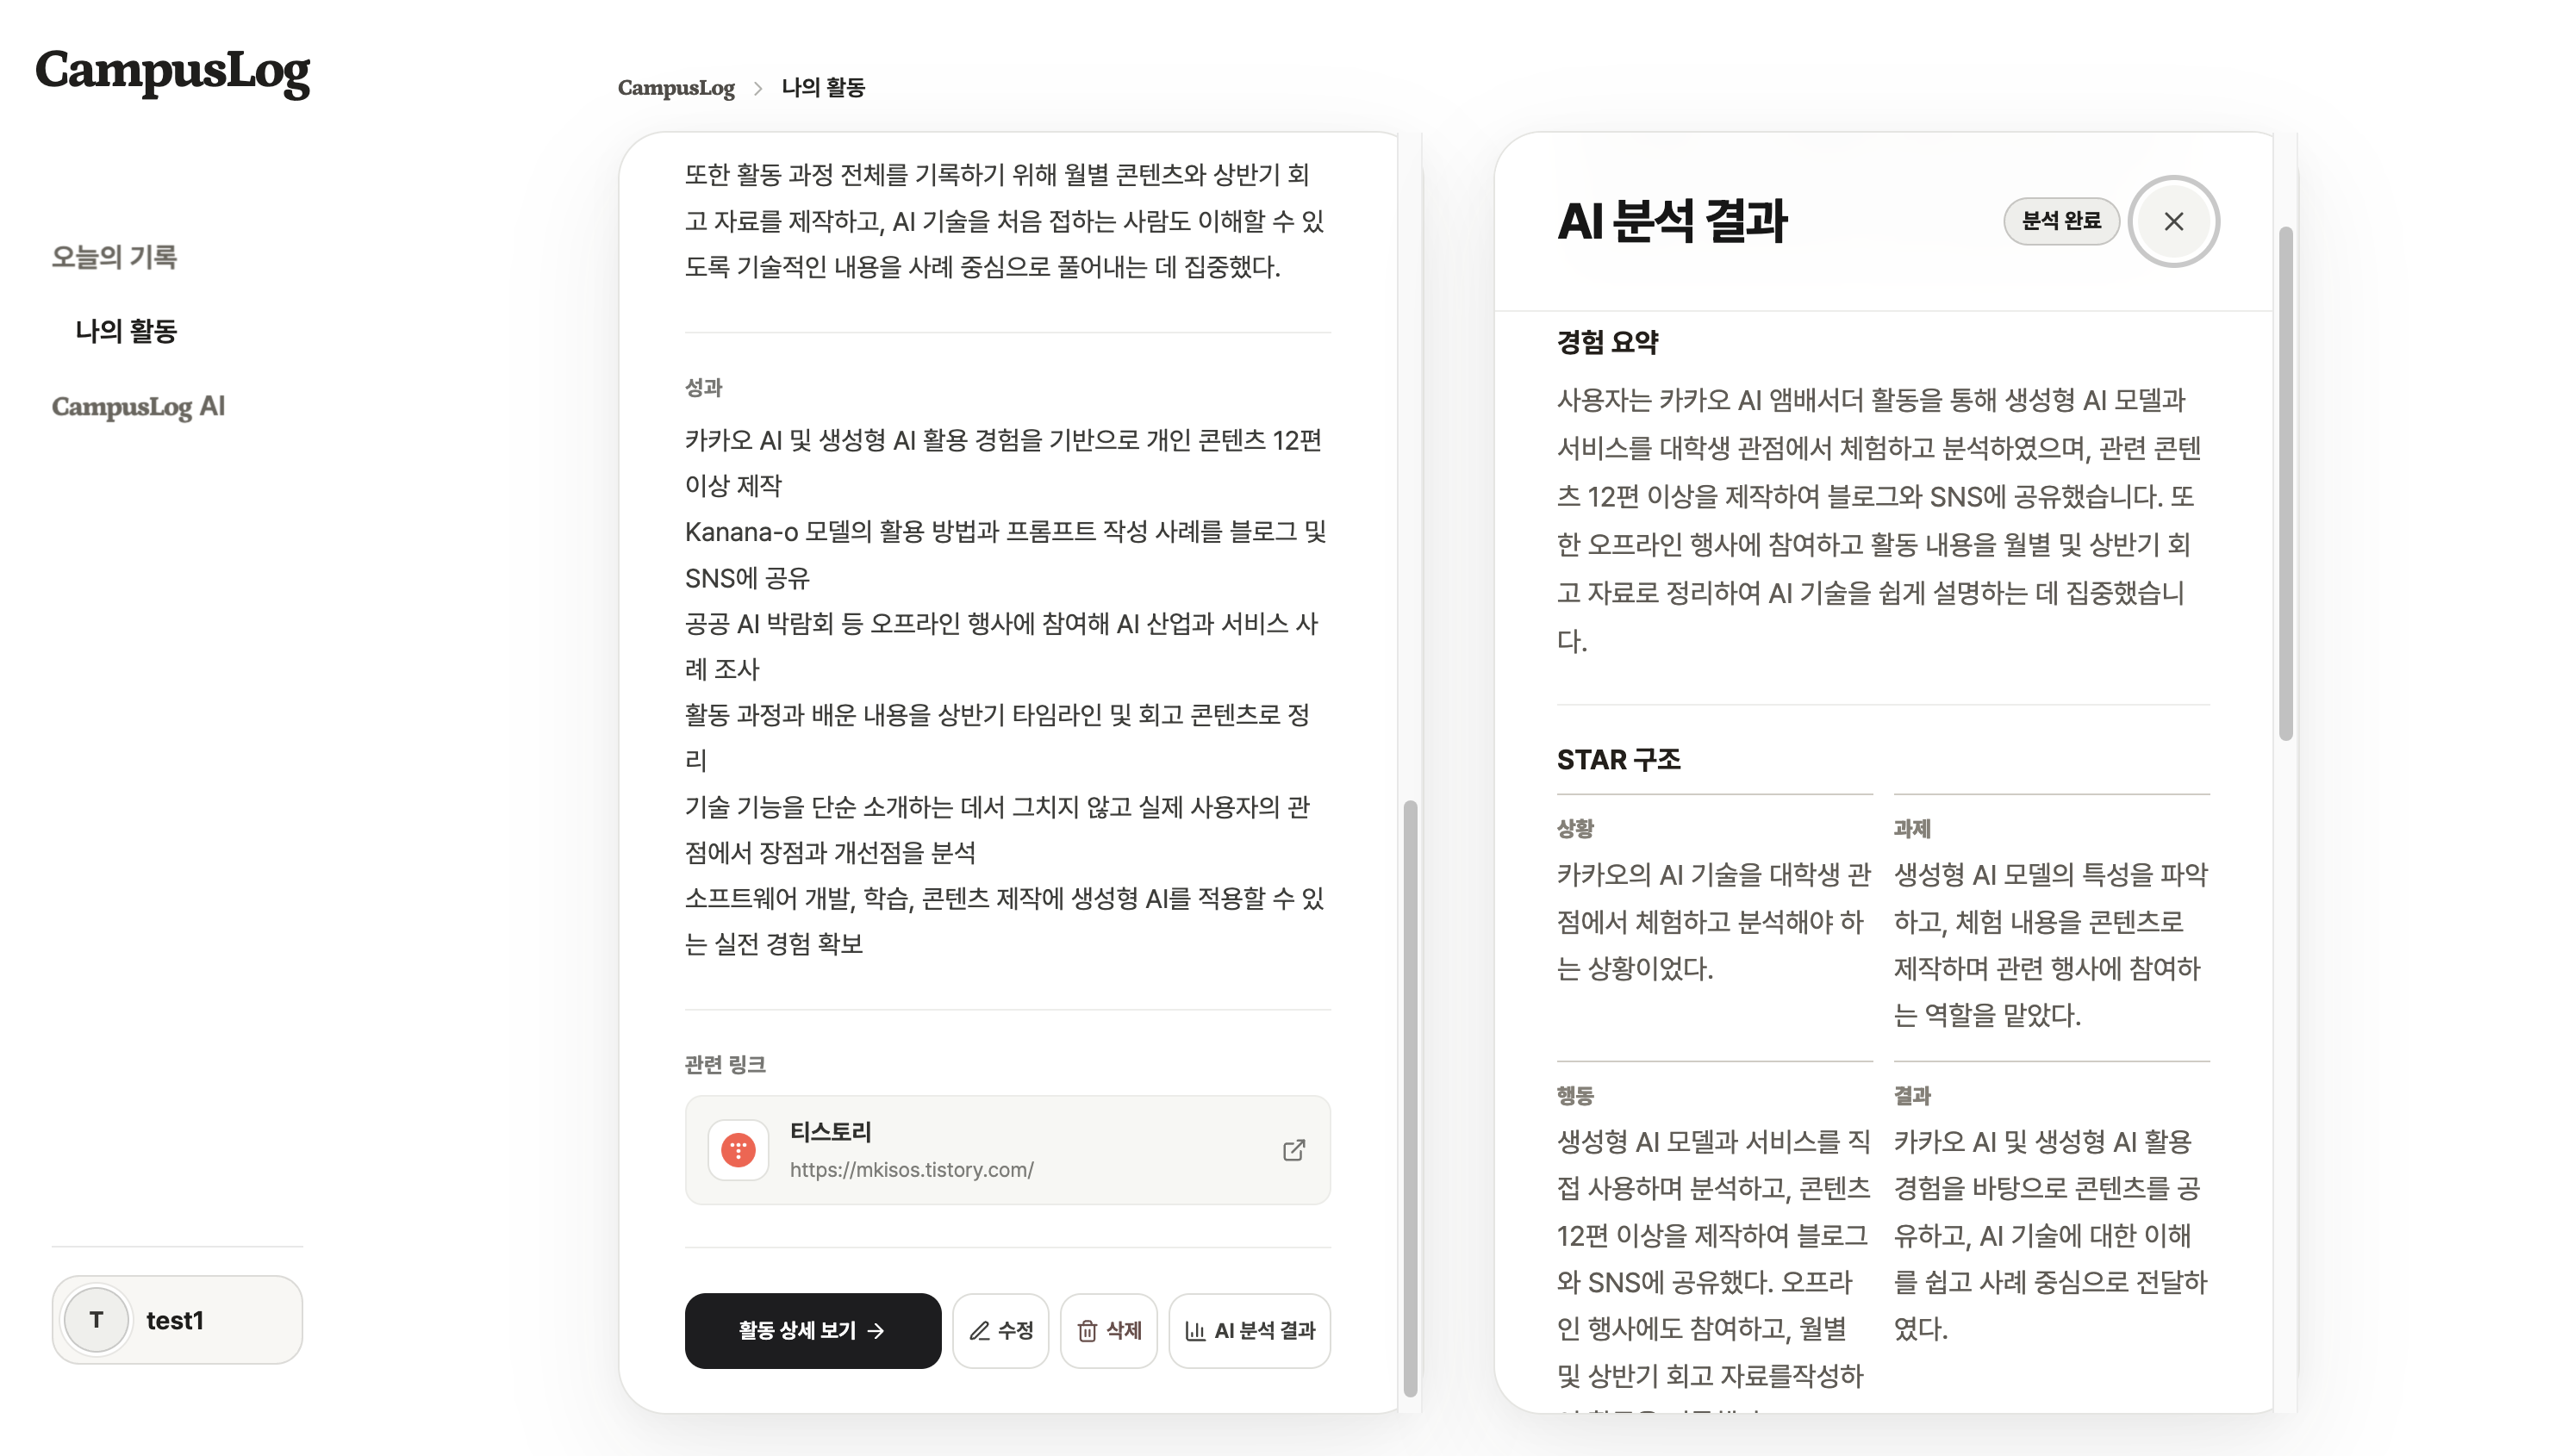Screen dimensions: 2568x1456
Task: Click the 상황 label in STAR grid
Action: pos(1575,828)
